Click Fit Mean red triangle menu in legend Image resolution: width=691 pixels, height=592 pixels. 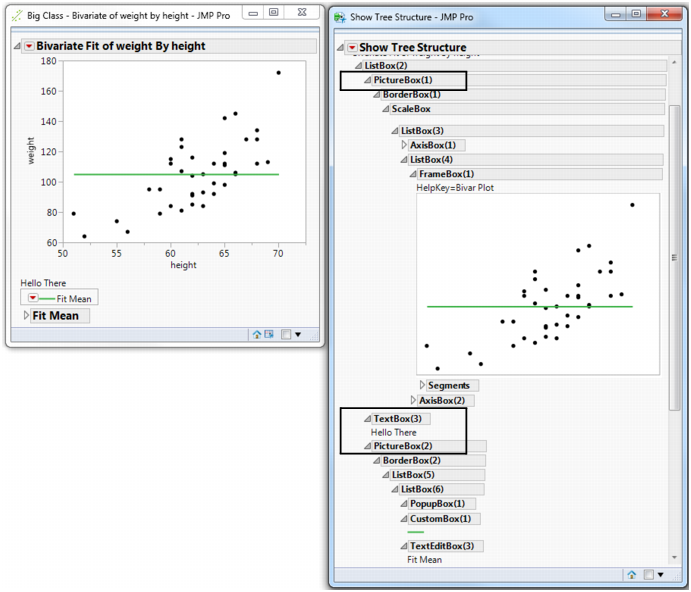tap(33, 298)
